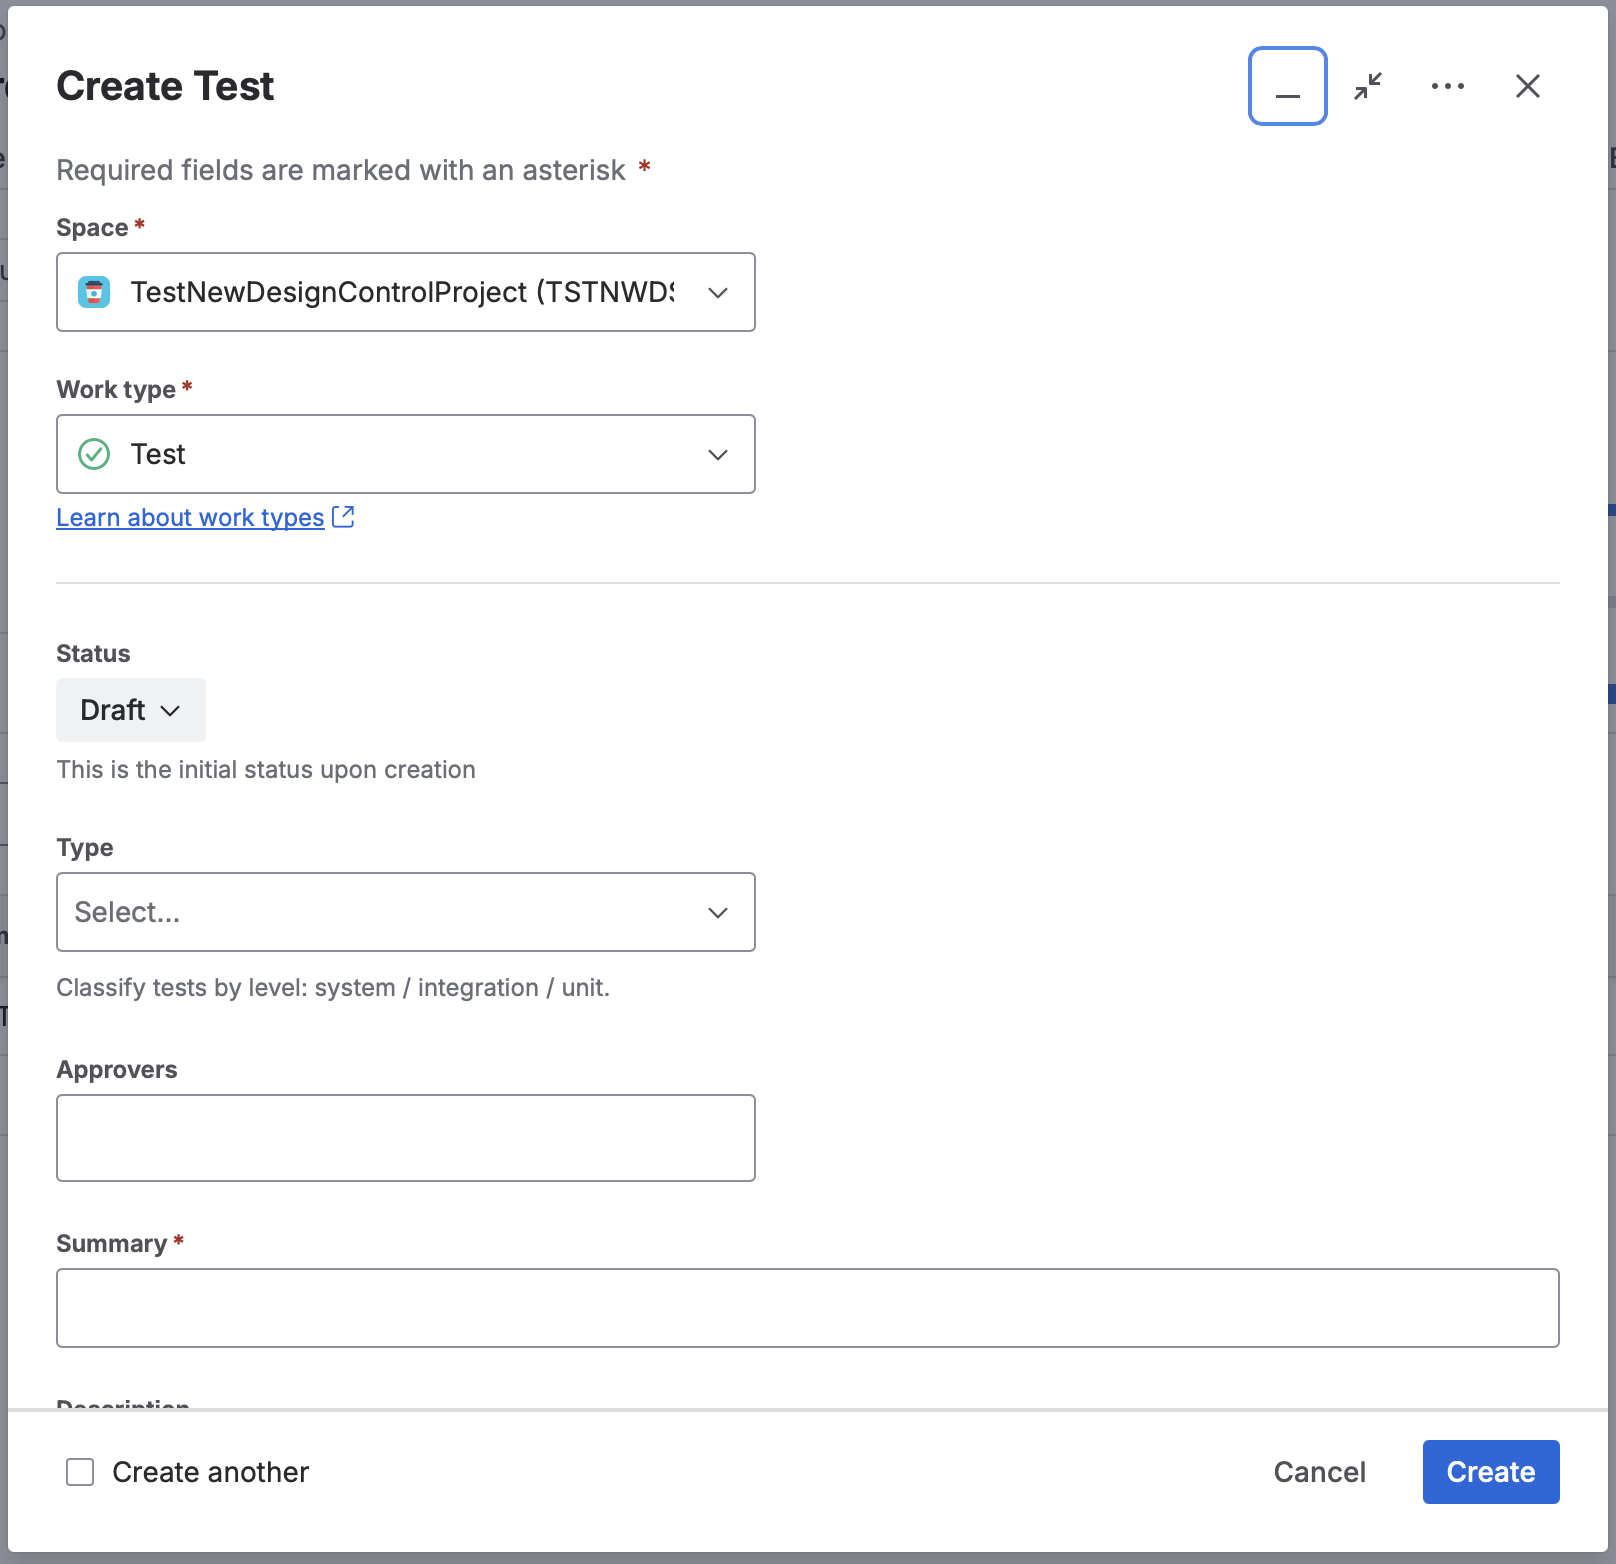1616x1564 pixels.
Task: Expand the Draft status dropdown
Action: pyautogui.click(x=131, y=710)
